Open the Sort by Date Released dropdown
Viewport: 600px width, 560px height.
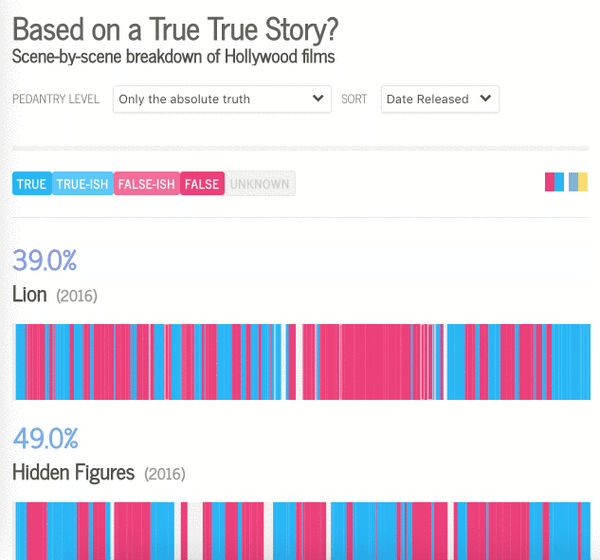439,99
